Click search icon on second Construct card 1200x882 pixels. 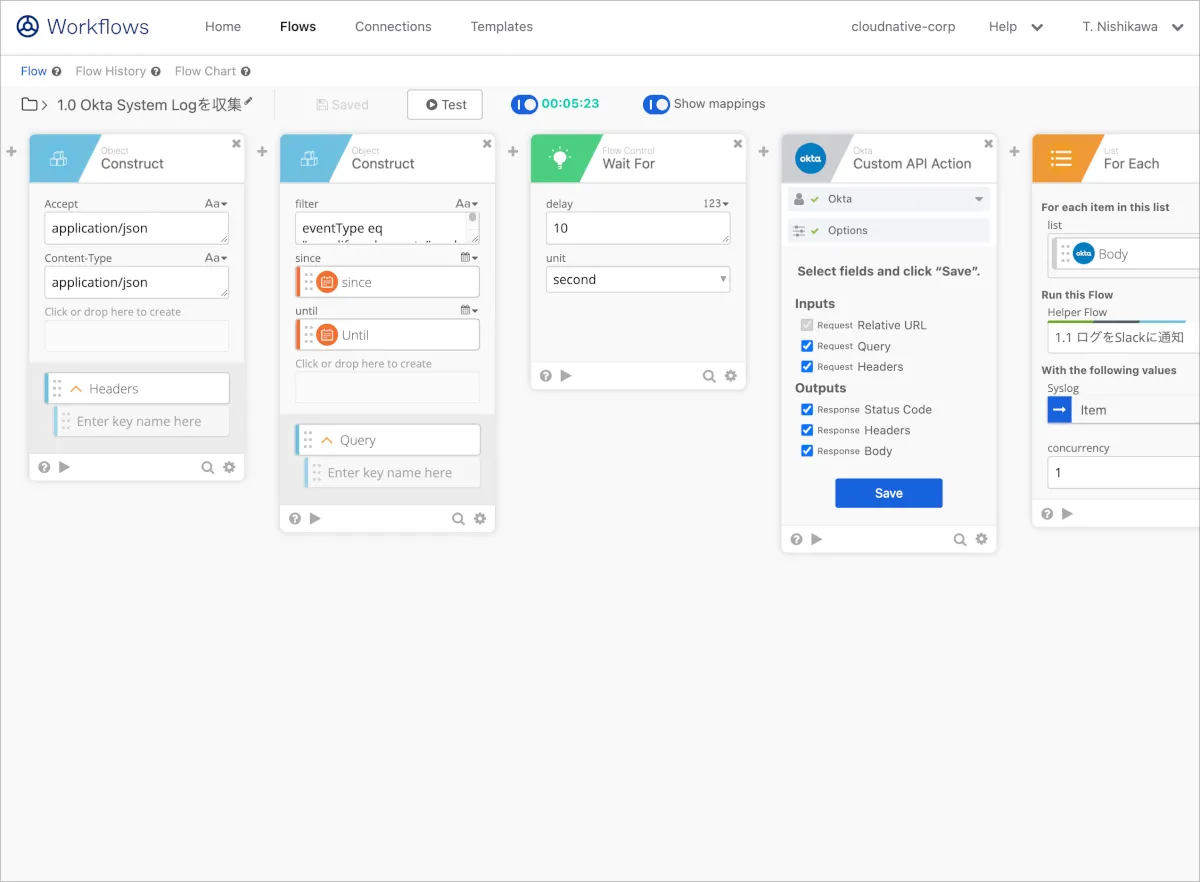458,519
